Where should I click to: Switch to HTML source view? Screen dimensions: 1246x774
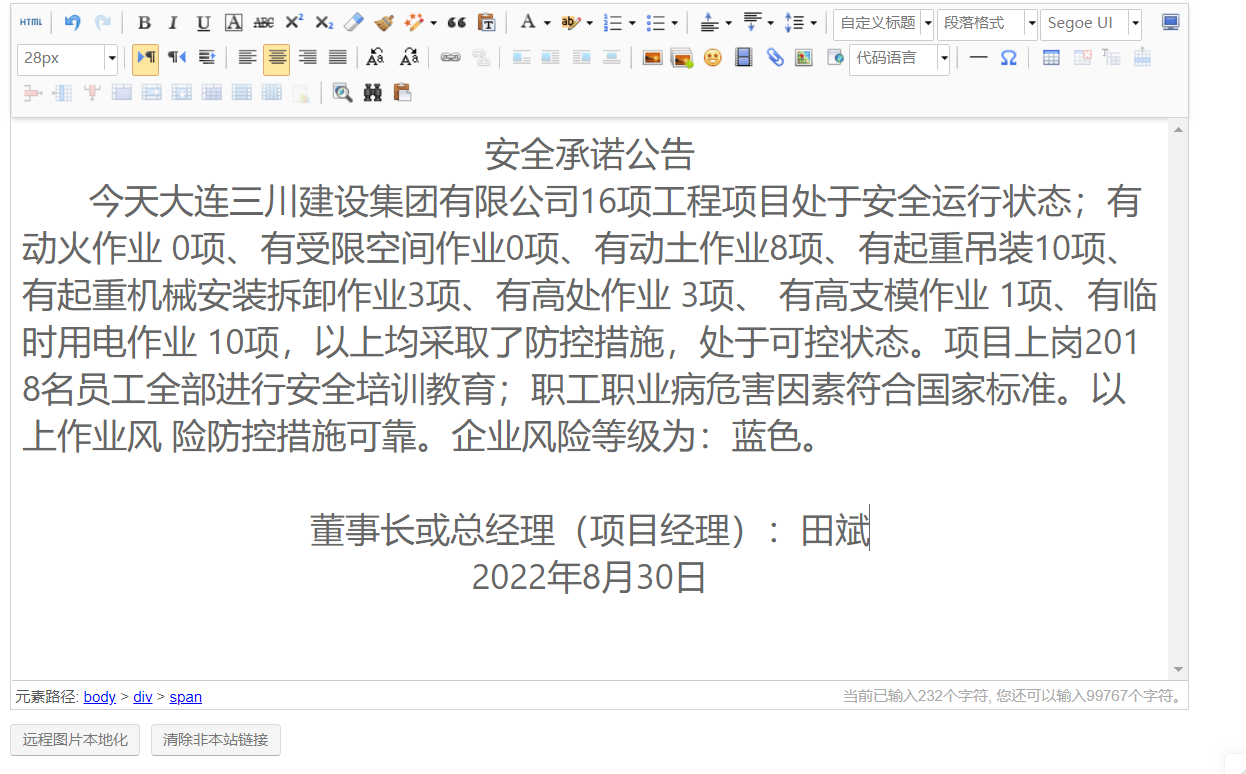click(x=31, y=22)
